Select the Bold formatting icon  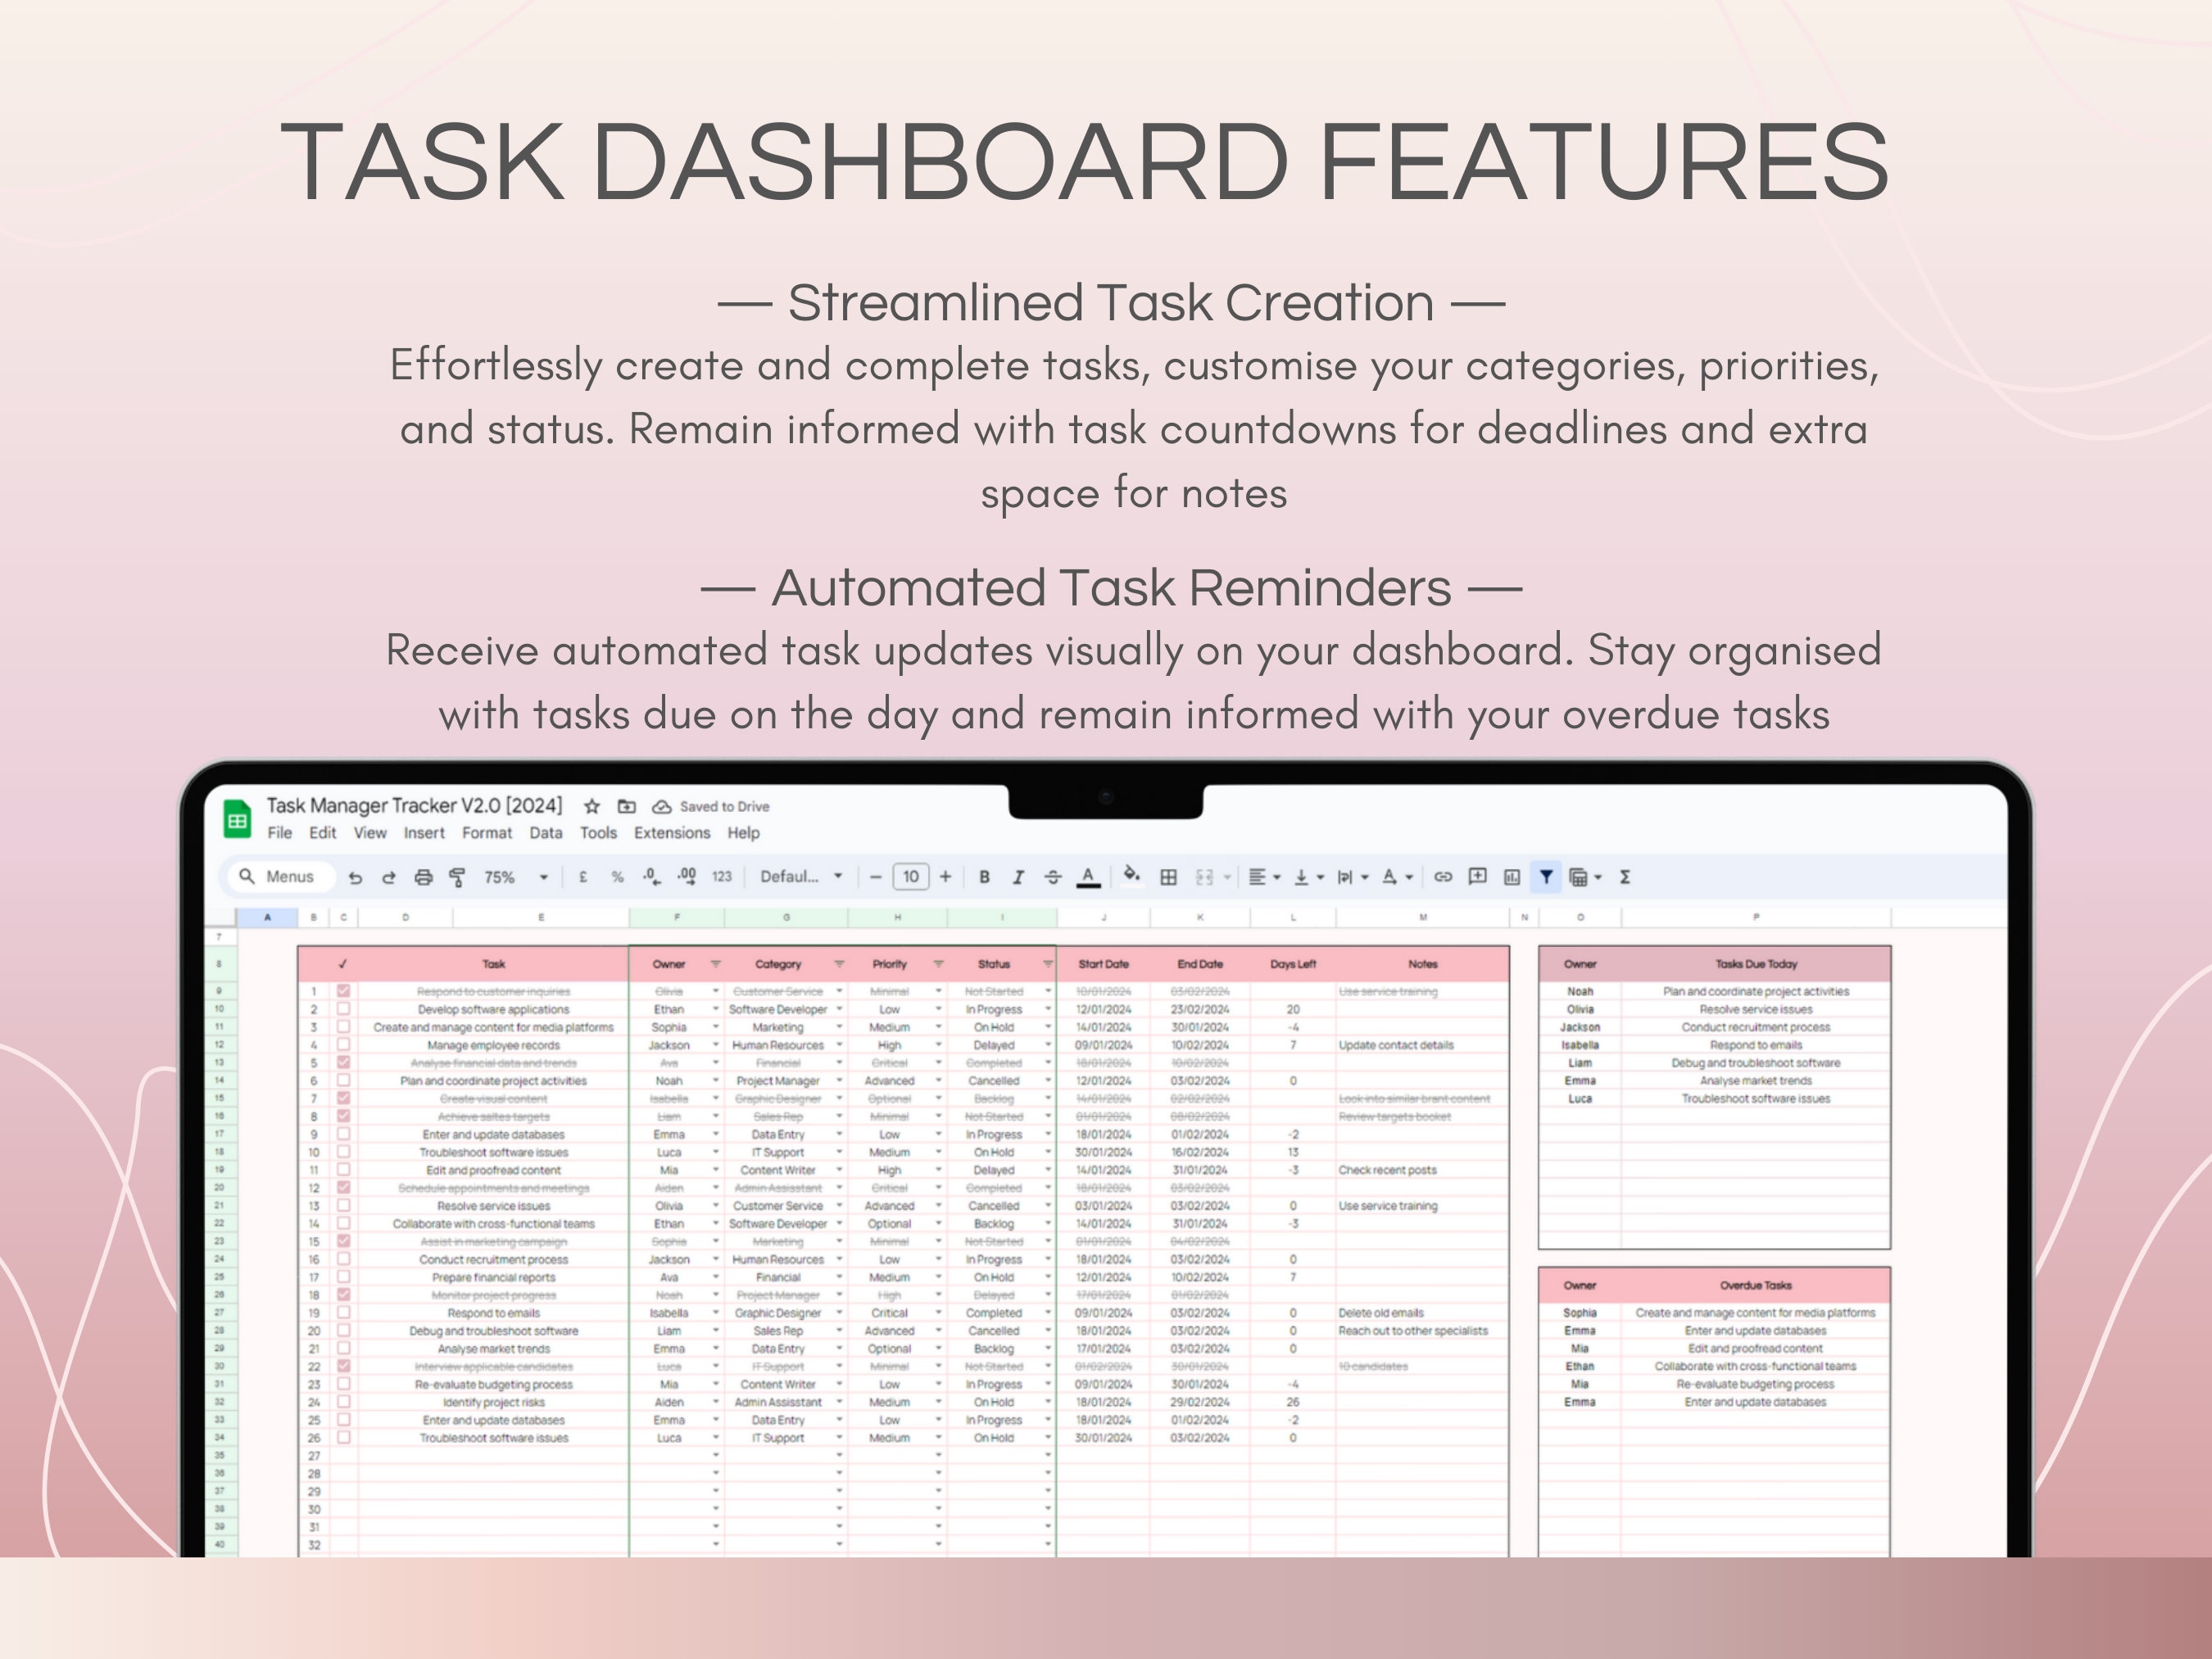(x=983, y=877)
